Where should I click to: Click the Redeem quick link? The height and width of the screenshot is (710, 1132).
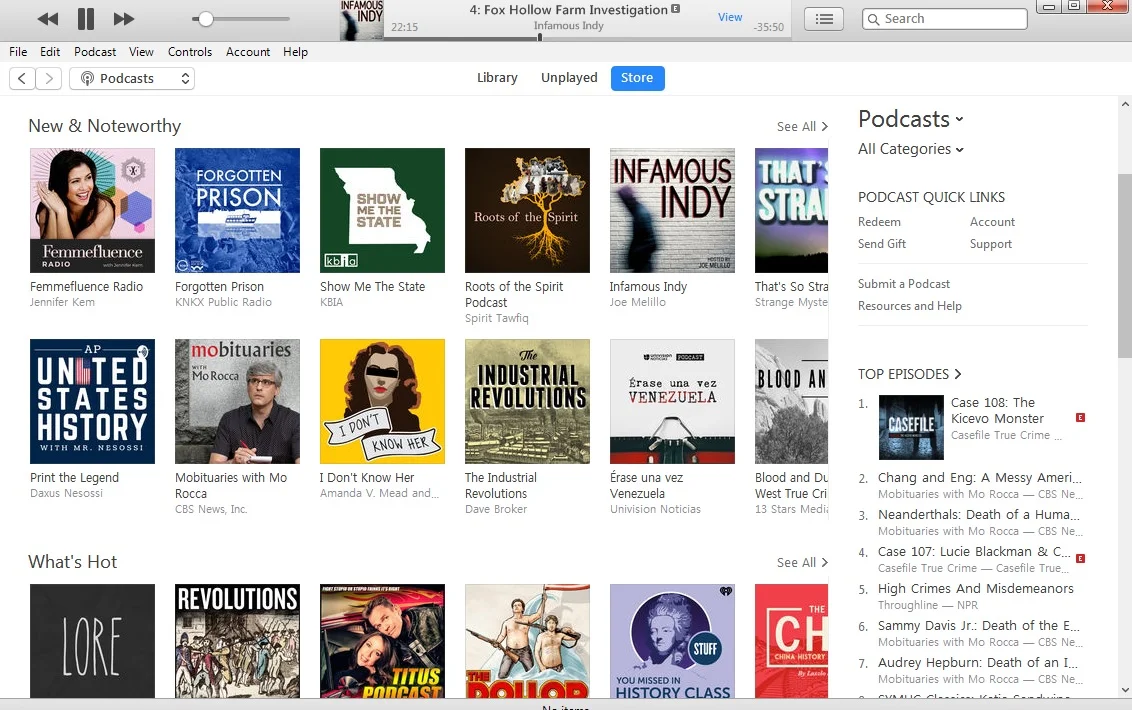(879, 222)
